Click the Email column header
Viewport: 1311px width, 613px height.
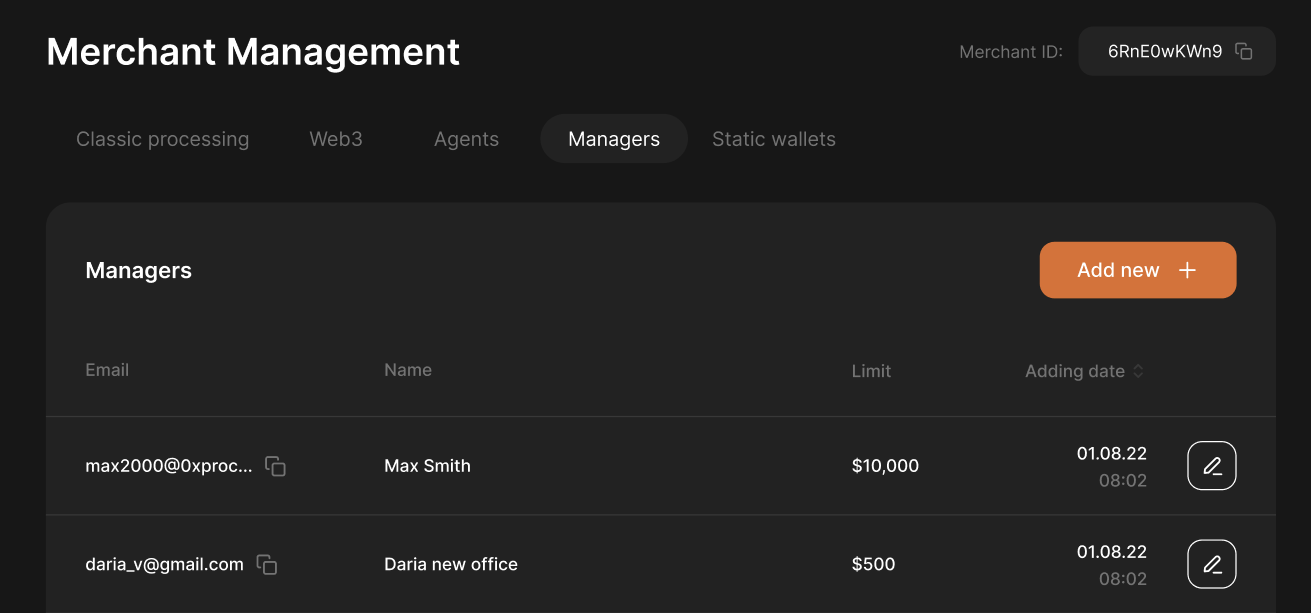coord(107,370)
